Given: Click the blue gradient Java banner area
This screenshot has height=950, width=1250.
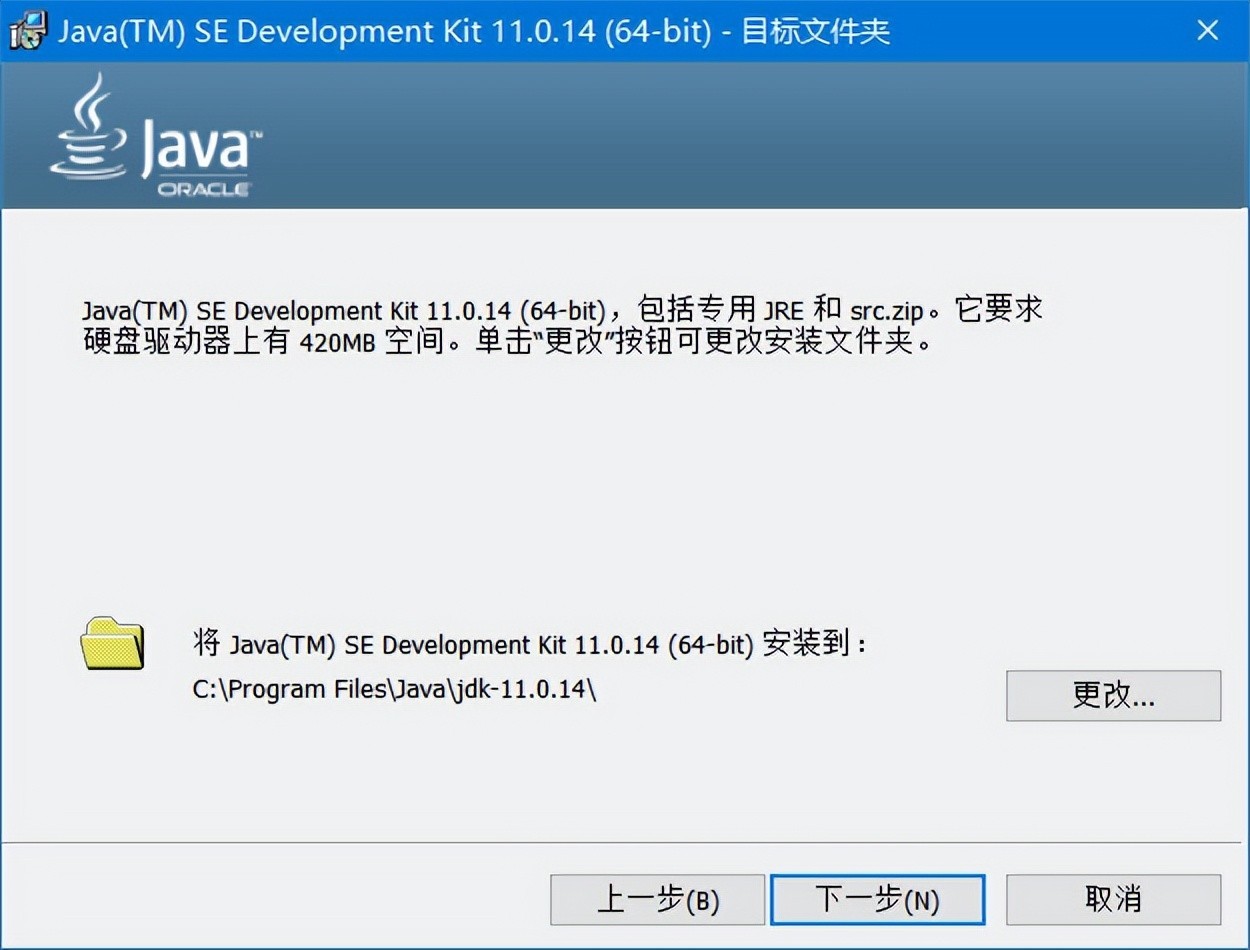Looking at the screenshot, I should point(700,135).
